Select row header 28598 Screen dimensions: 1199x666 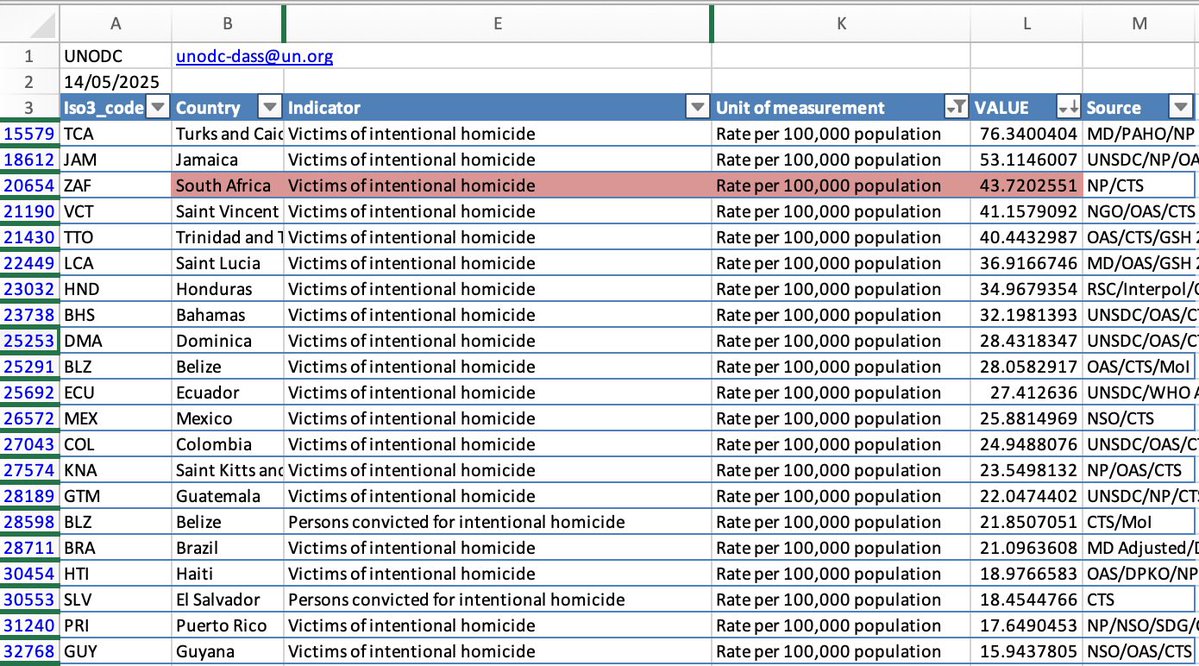29,522
